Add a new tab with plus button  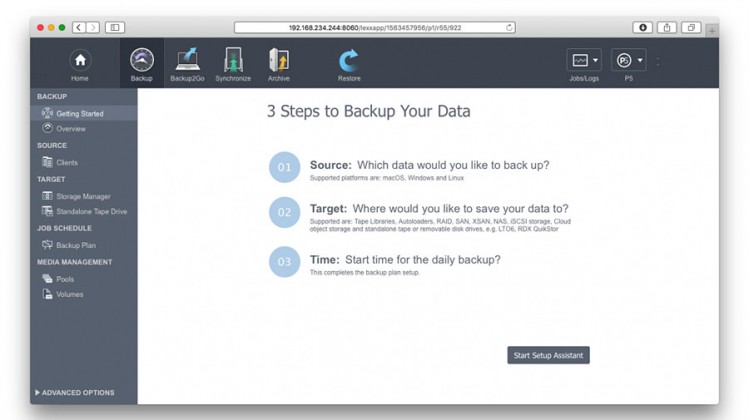coord(712,31)
